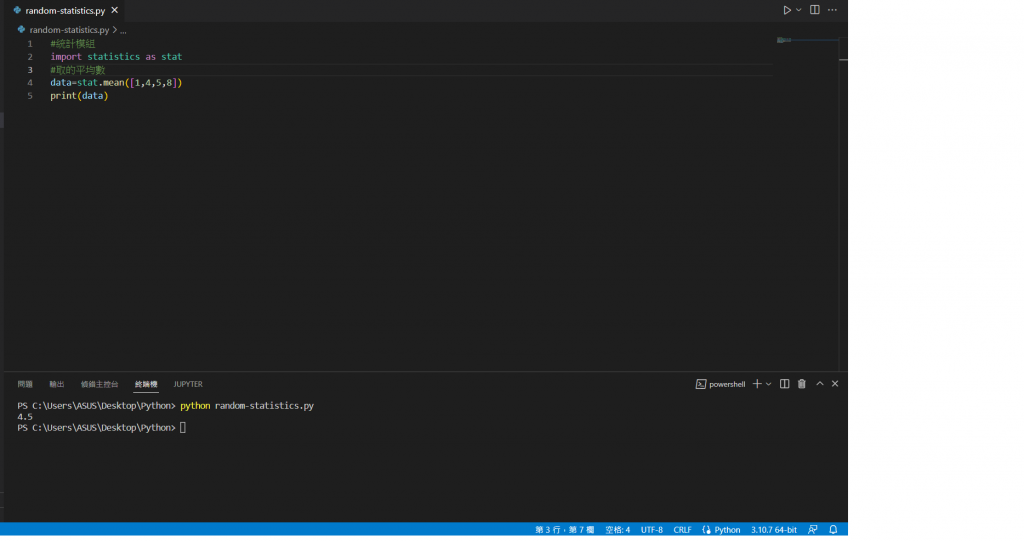Screen dimensions: 1024x541
Task: Switch to the 終端機 panel tab
Action: pyautogui.click(x=146, y=384)
